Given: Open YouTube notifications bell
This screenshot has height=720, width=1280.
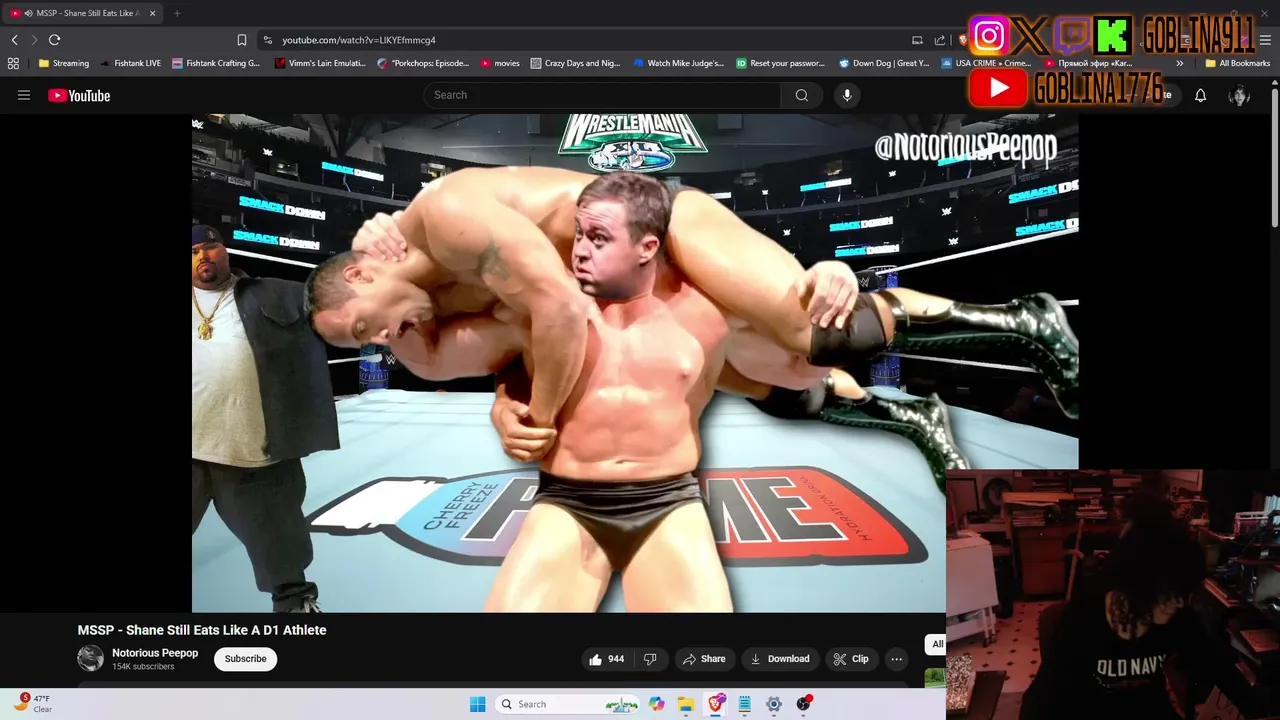Looking at the screenshot, I should tap(1200, 95).
